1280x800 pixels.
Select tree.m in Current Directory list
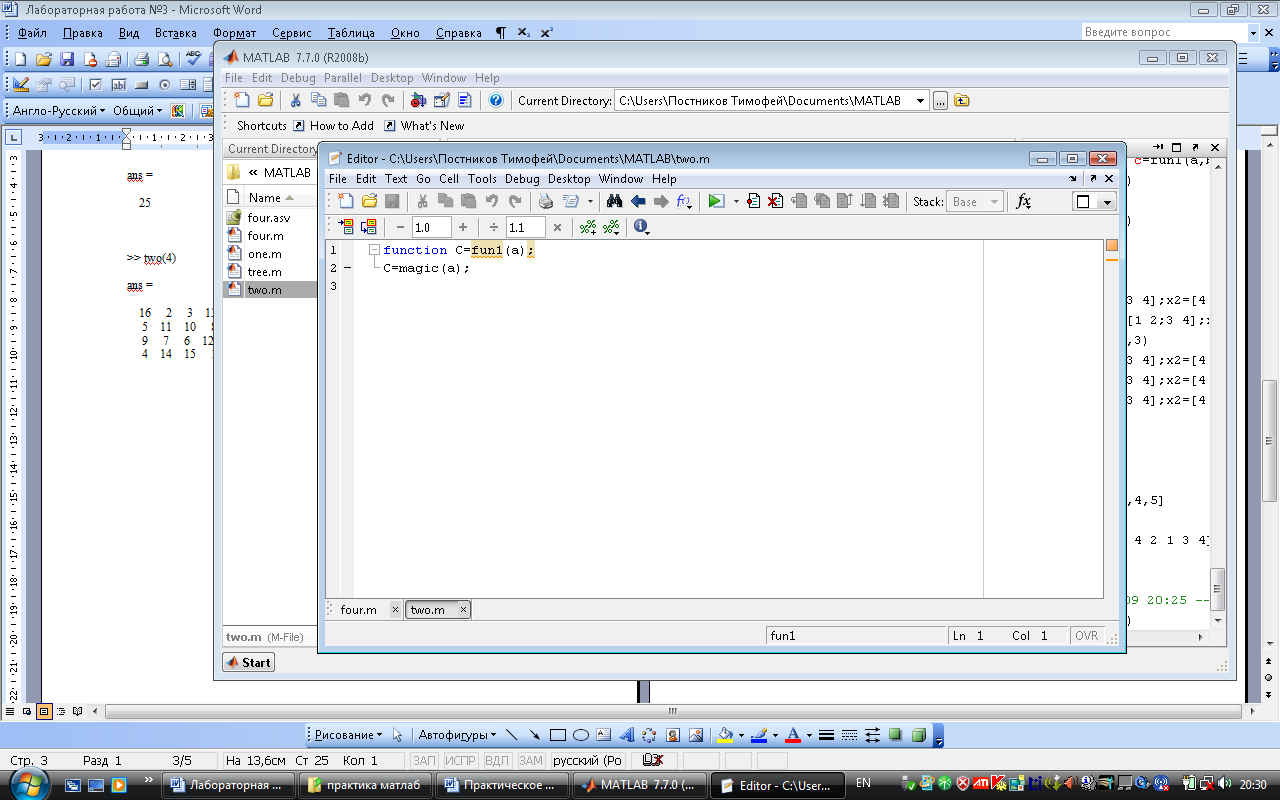point(265,272)
